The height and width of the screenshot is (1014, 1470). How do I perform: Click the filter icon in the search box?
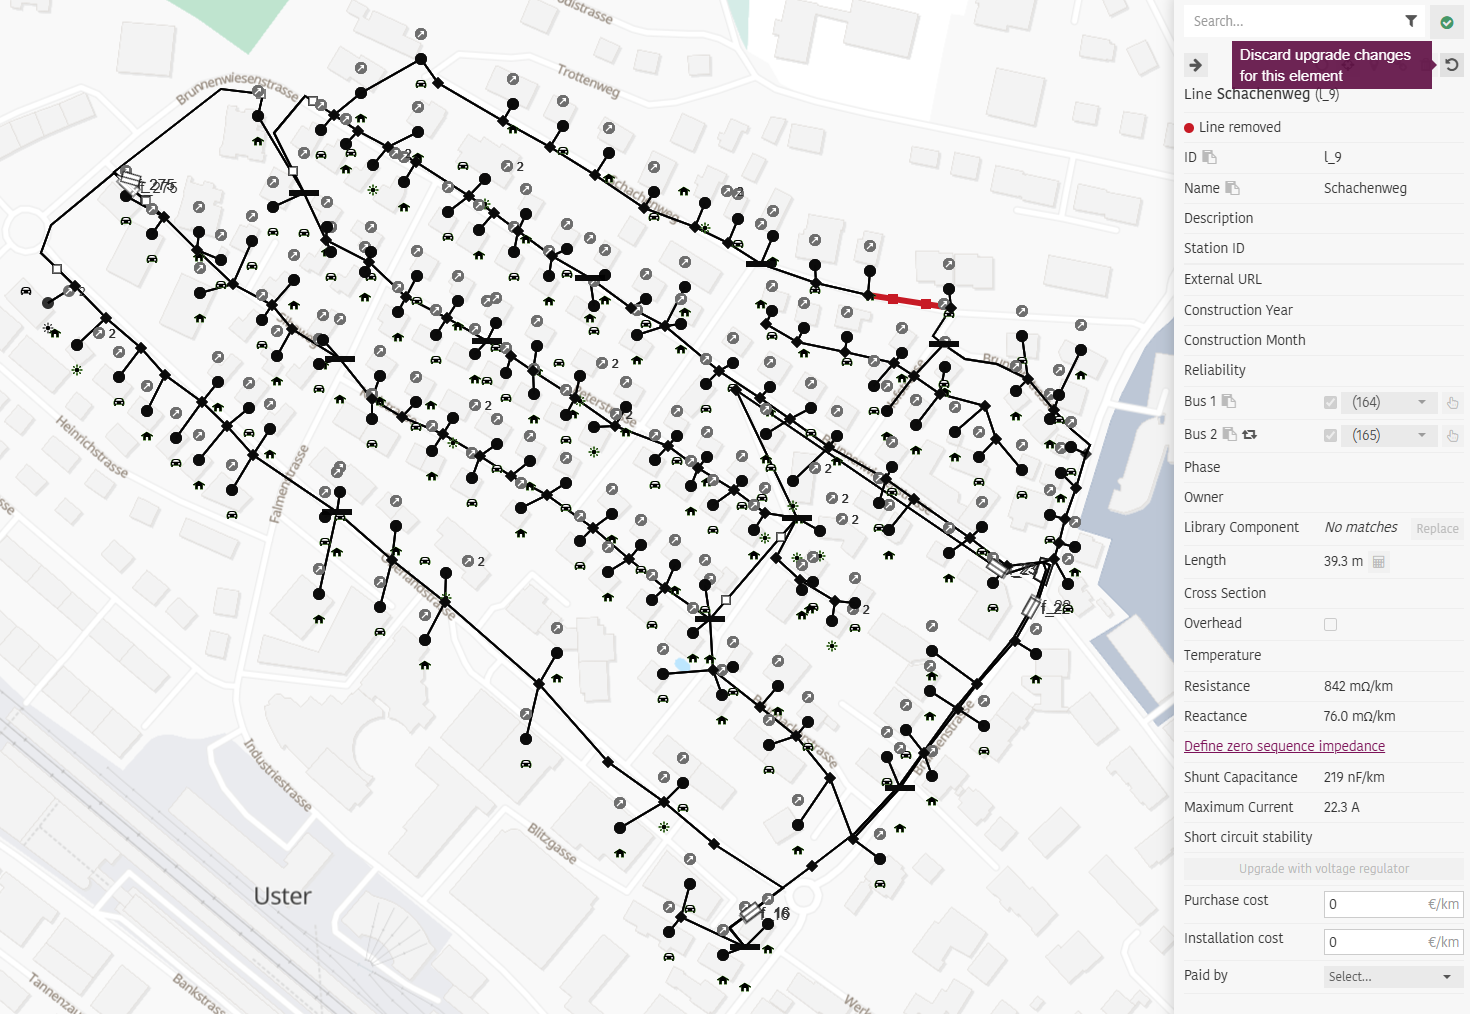(1410, 21)
